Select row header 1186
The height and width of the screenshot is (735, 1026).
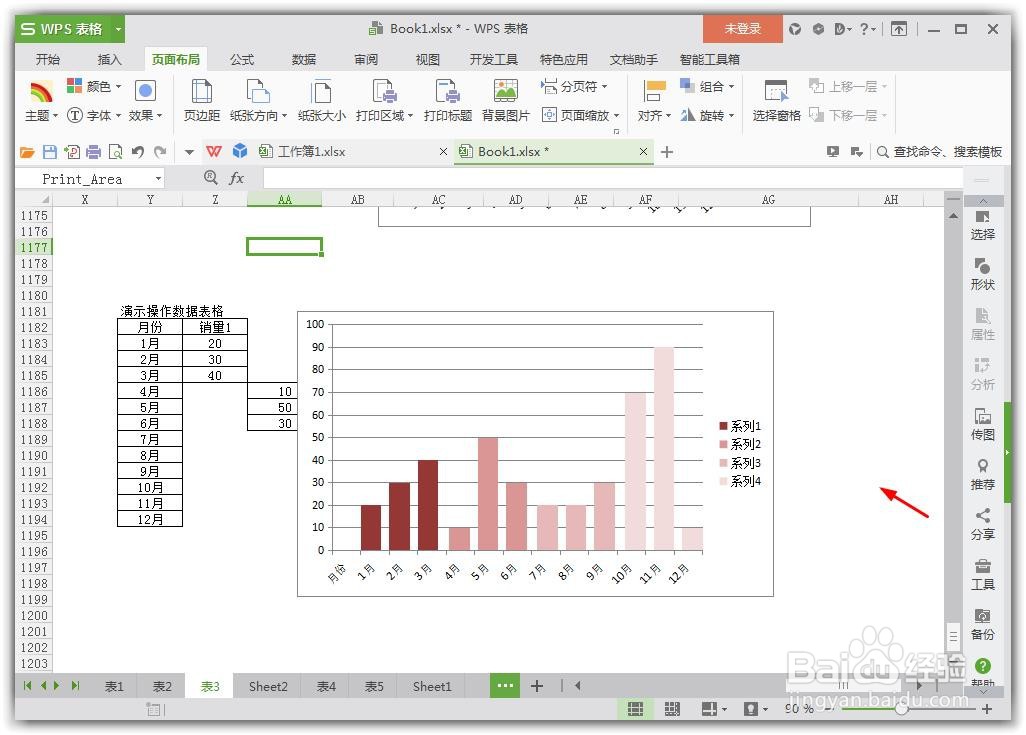coord(34,391)
